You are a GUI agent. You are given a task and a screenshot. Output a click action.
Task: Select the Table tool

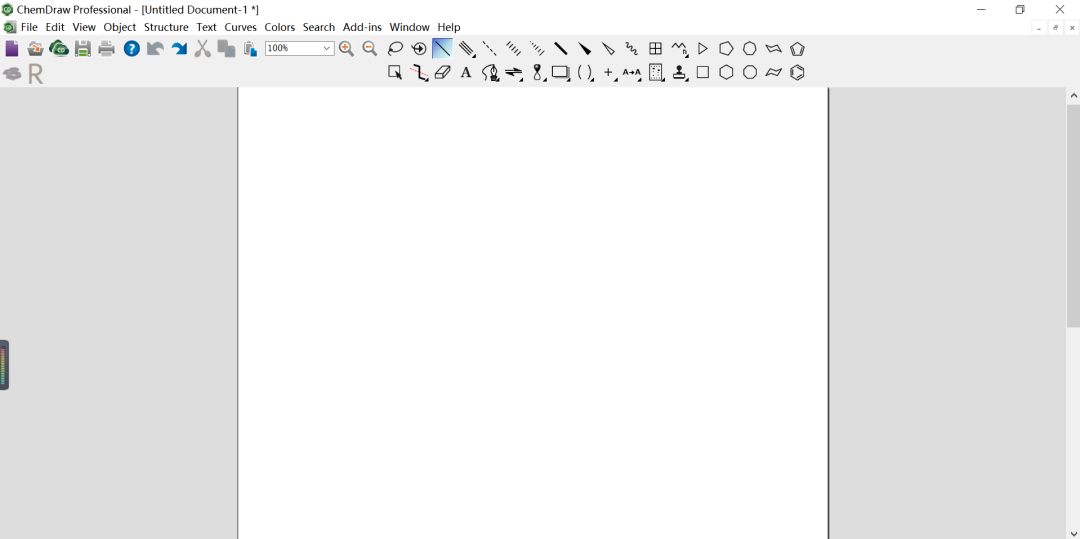(656, 48)
